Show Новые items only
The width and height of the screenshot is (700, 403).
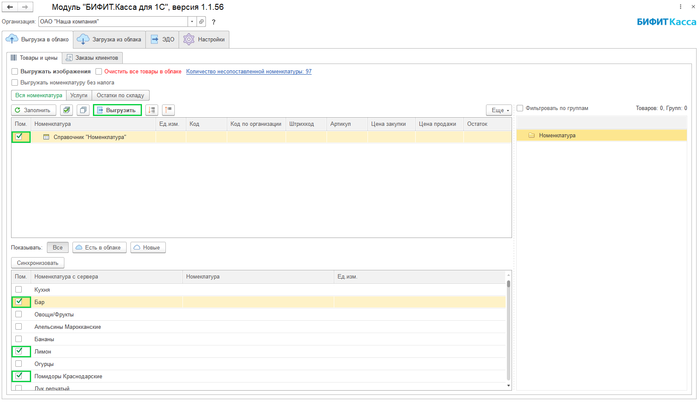pos(148,247)
